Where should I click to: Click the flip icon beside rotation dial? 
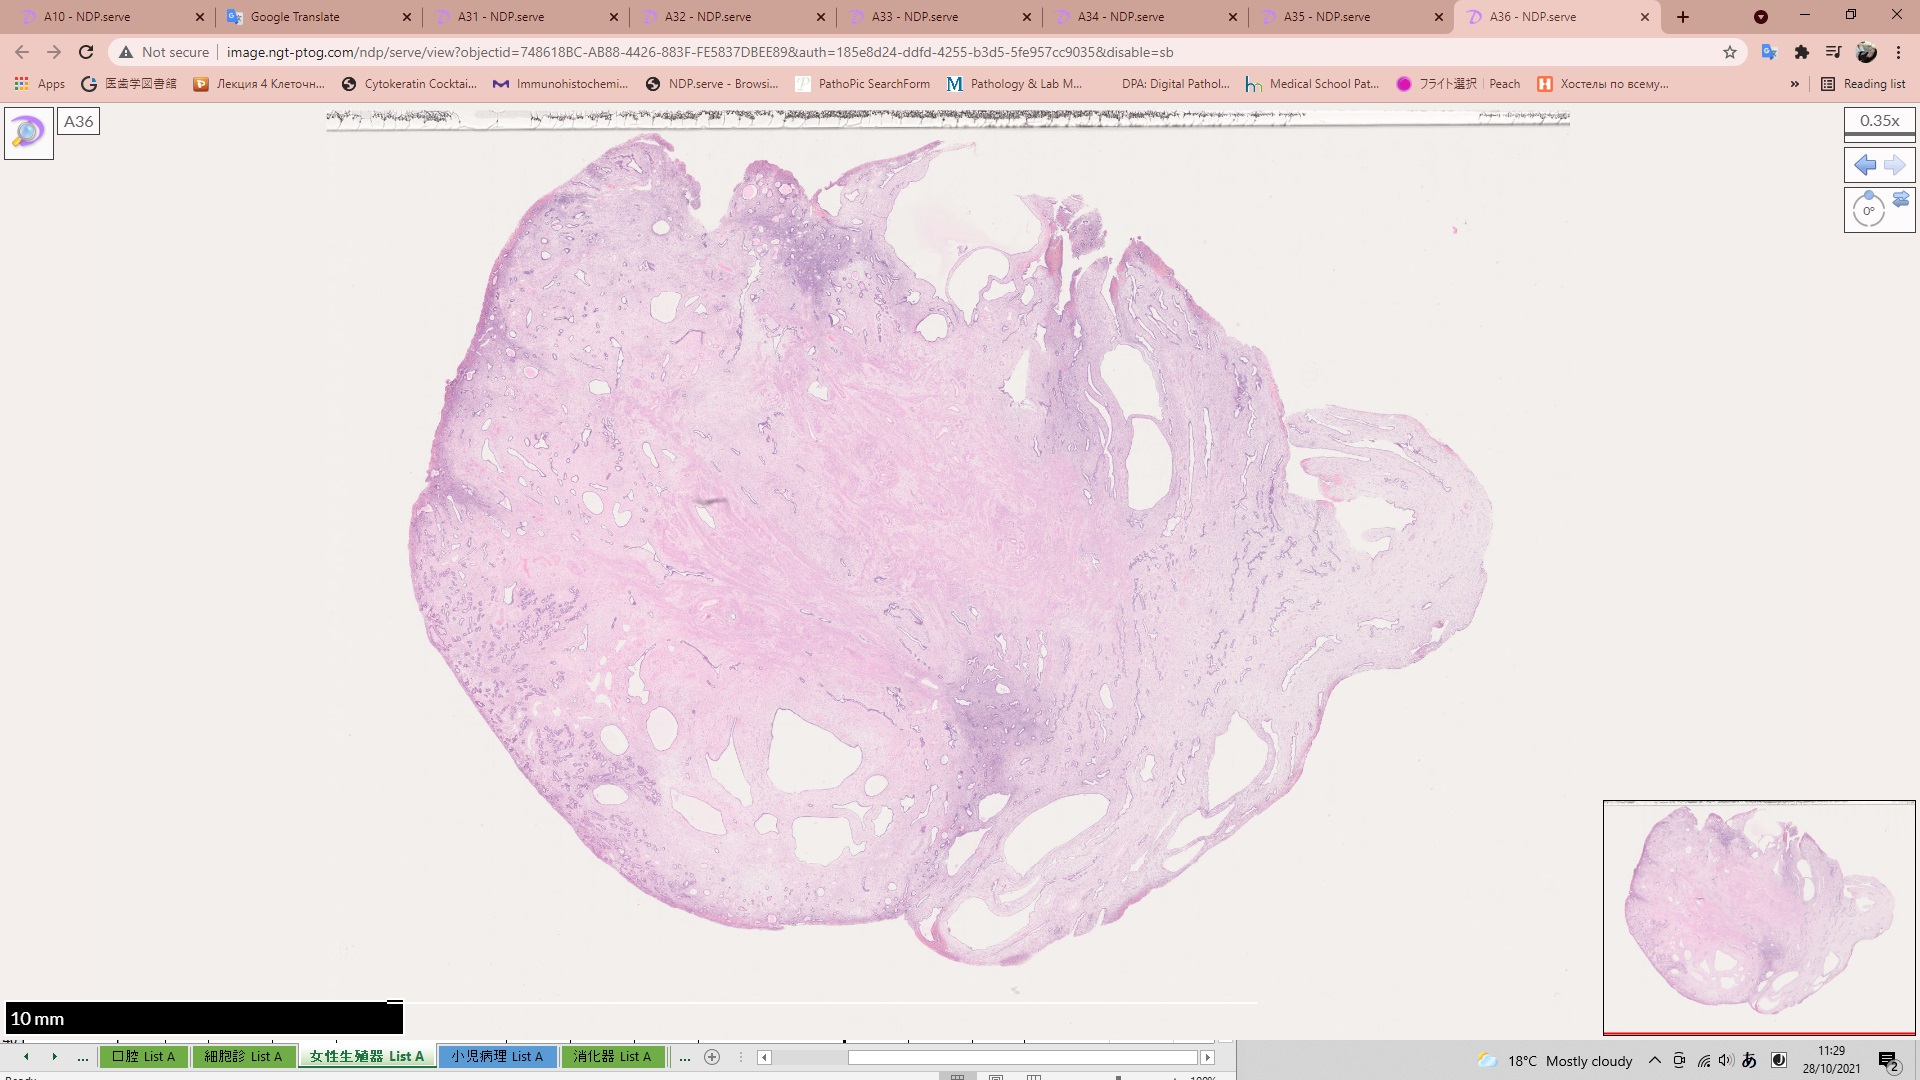tap(1900, 200)
